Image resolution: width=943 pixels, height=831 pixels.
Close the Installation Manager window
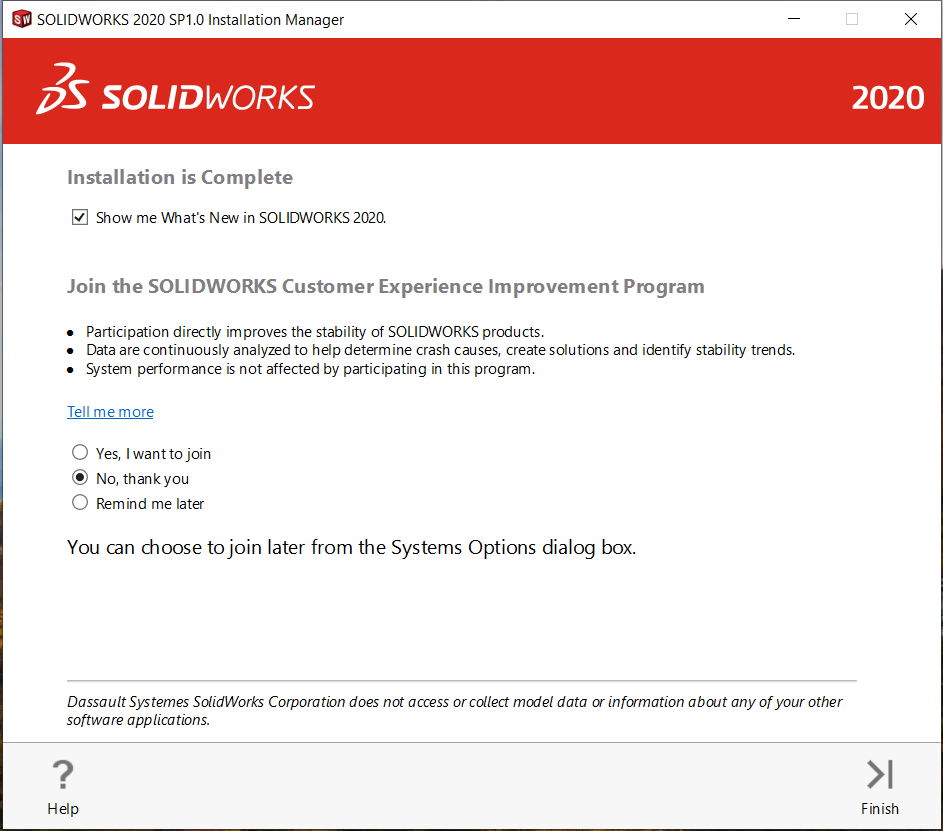911,19
